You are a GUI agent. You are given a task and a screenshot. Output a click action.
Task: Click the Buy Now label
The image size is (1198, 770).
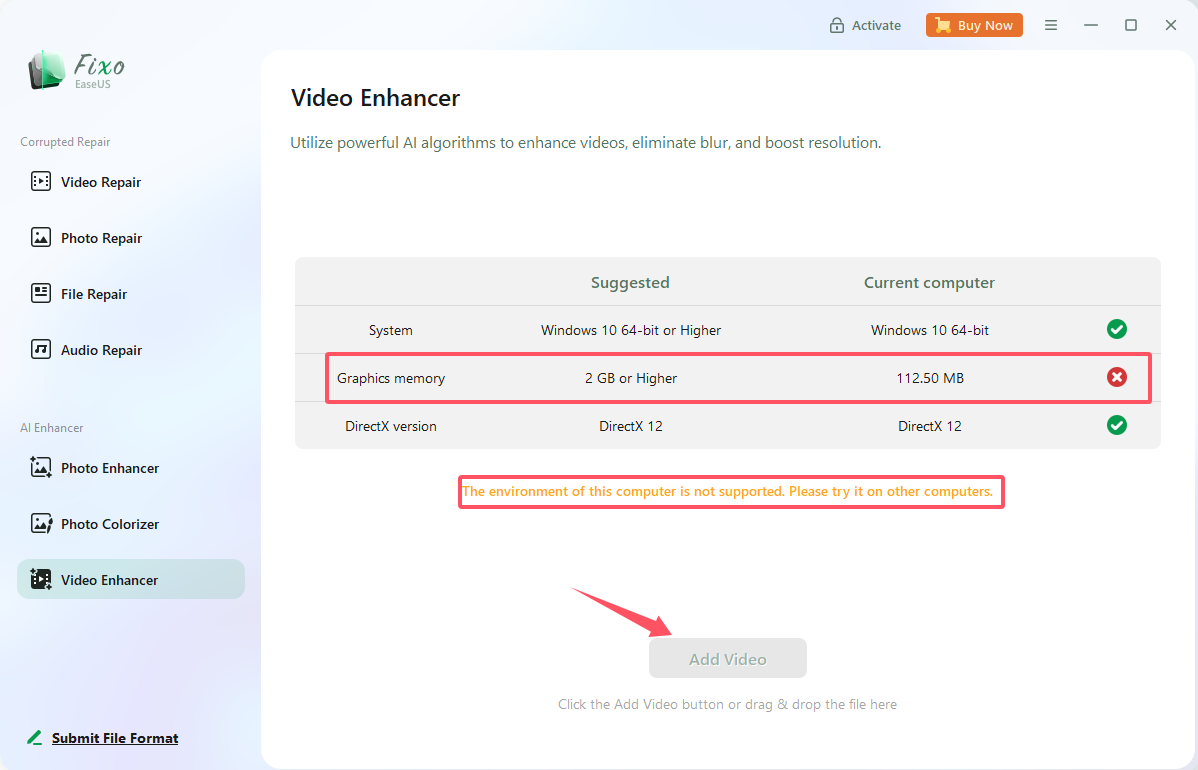[x=985, y=25]
